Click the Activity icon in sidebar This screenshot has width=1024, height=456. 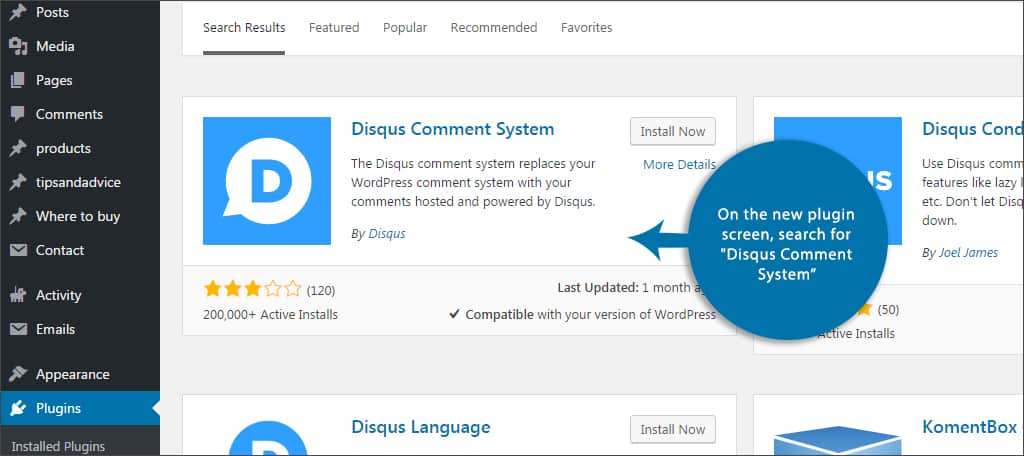tap(18, 295)
